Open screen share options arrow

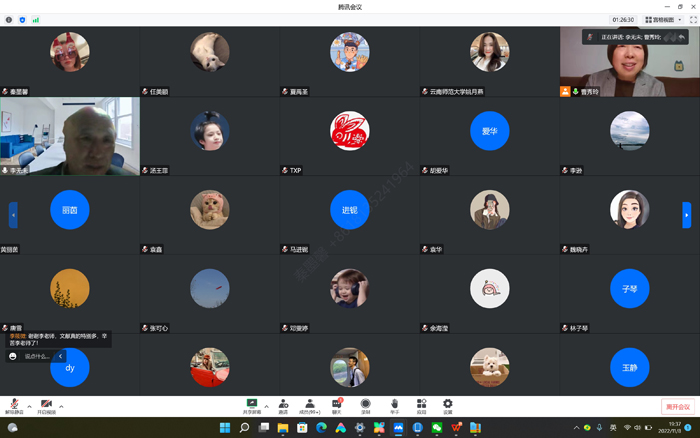pyautogui.click(x=266, y=406)
